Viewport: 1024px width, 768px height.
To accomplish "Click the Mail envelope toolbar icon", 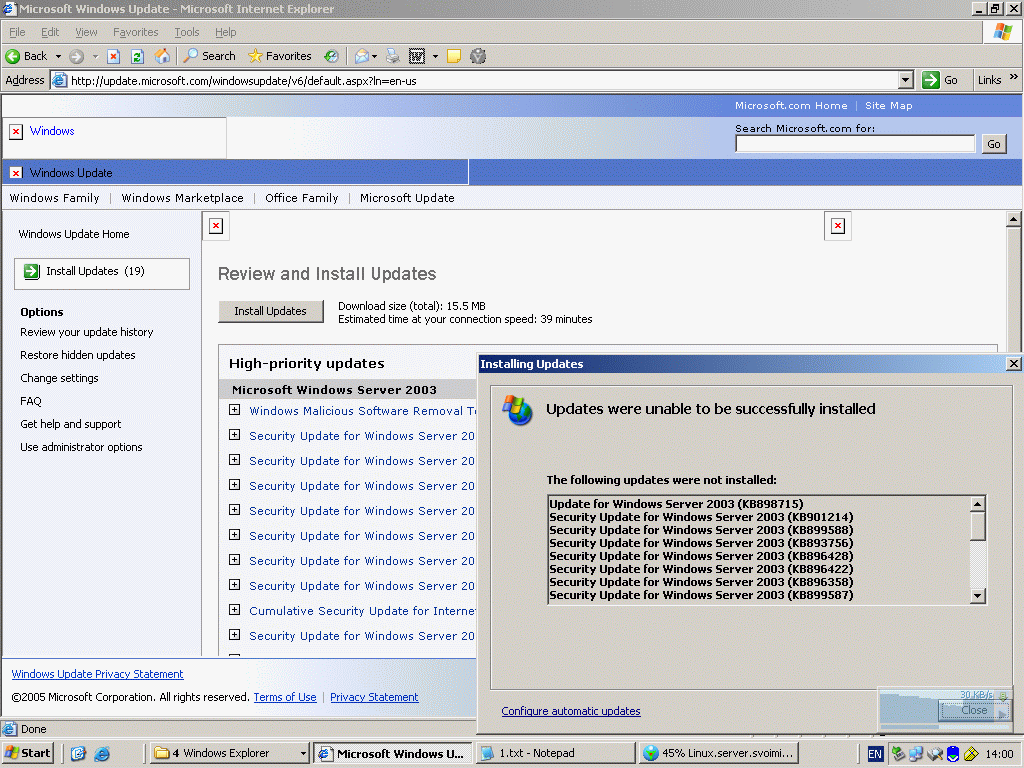I will tap(361, 56).
